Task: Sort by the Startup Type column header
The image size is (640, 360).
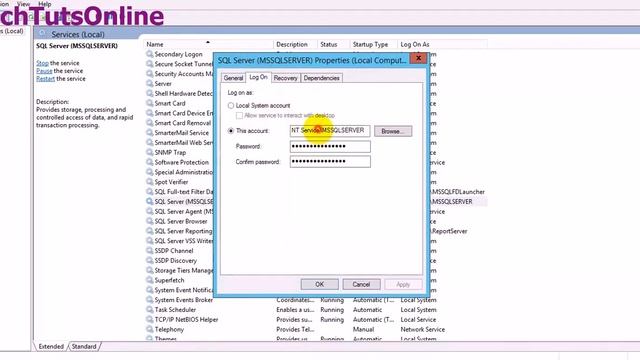Action: 373,44
